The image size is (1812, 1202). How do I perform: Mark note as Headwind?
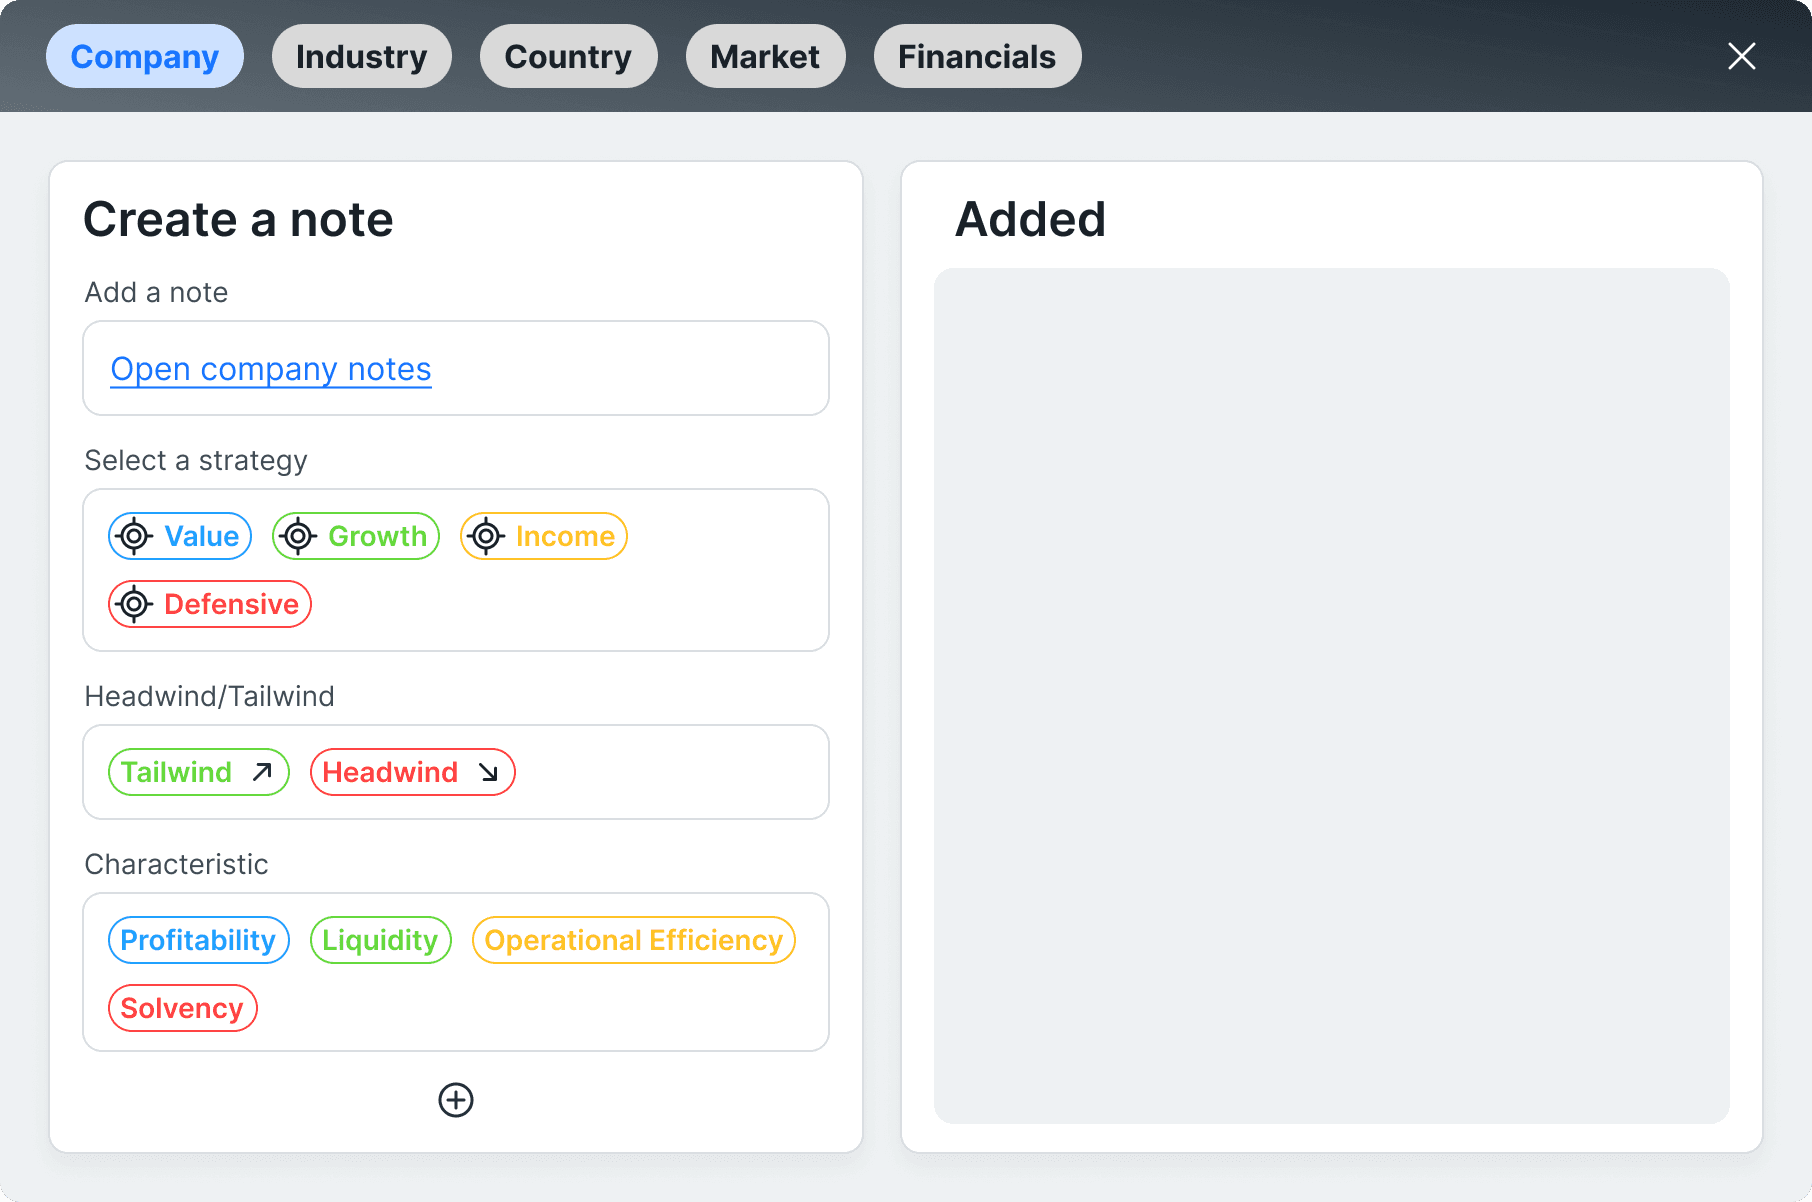[x=413, y=772]
